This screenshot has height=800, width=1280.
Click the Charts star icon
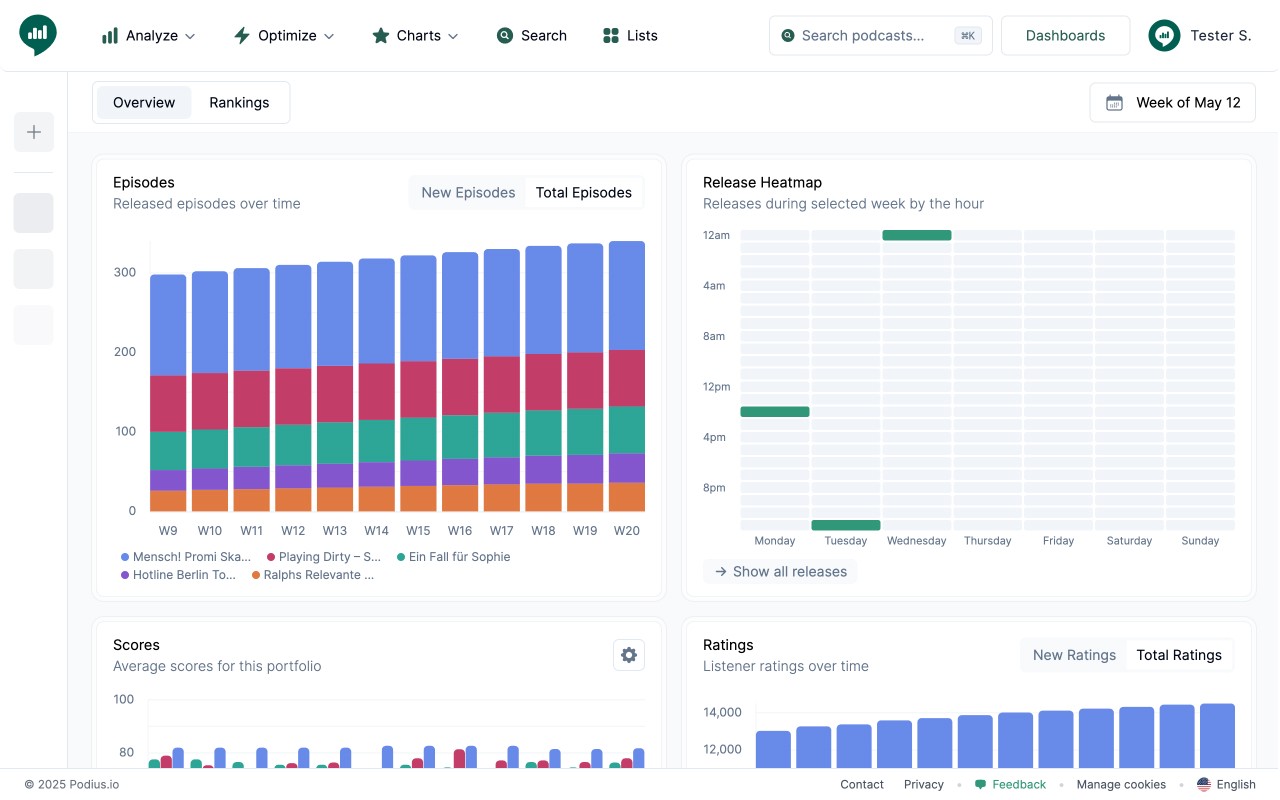point(381,35)
